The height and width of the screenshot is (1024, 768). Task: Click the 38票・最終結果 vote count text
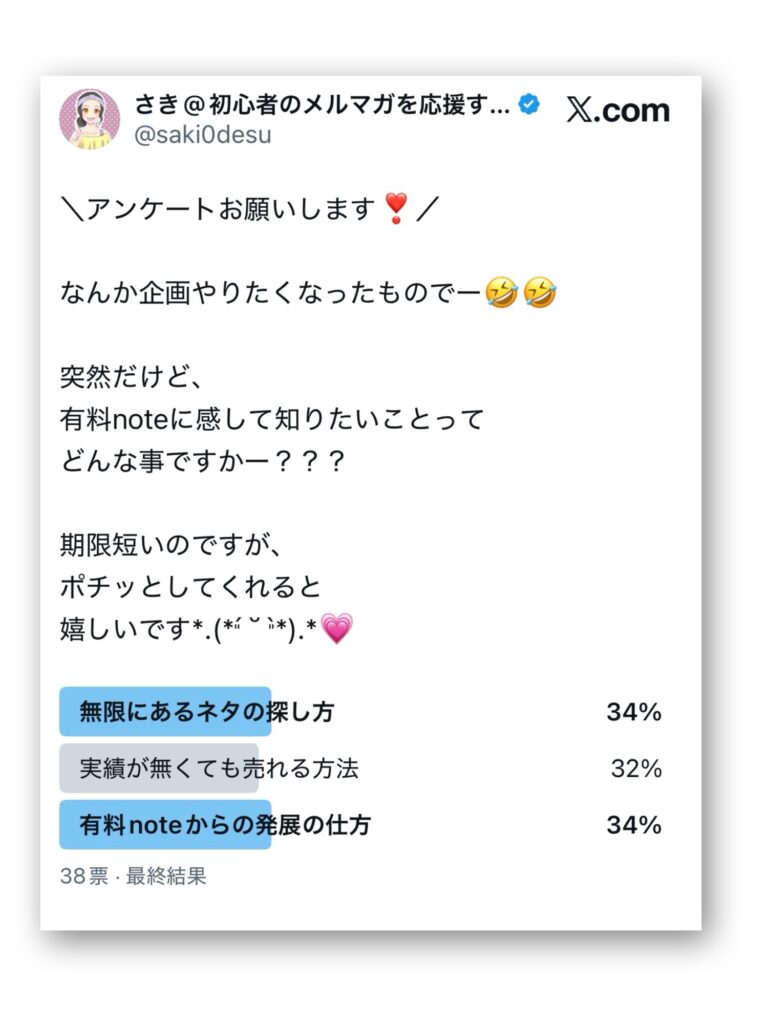point(133,876)
